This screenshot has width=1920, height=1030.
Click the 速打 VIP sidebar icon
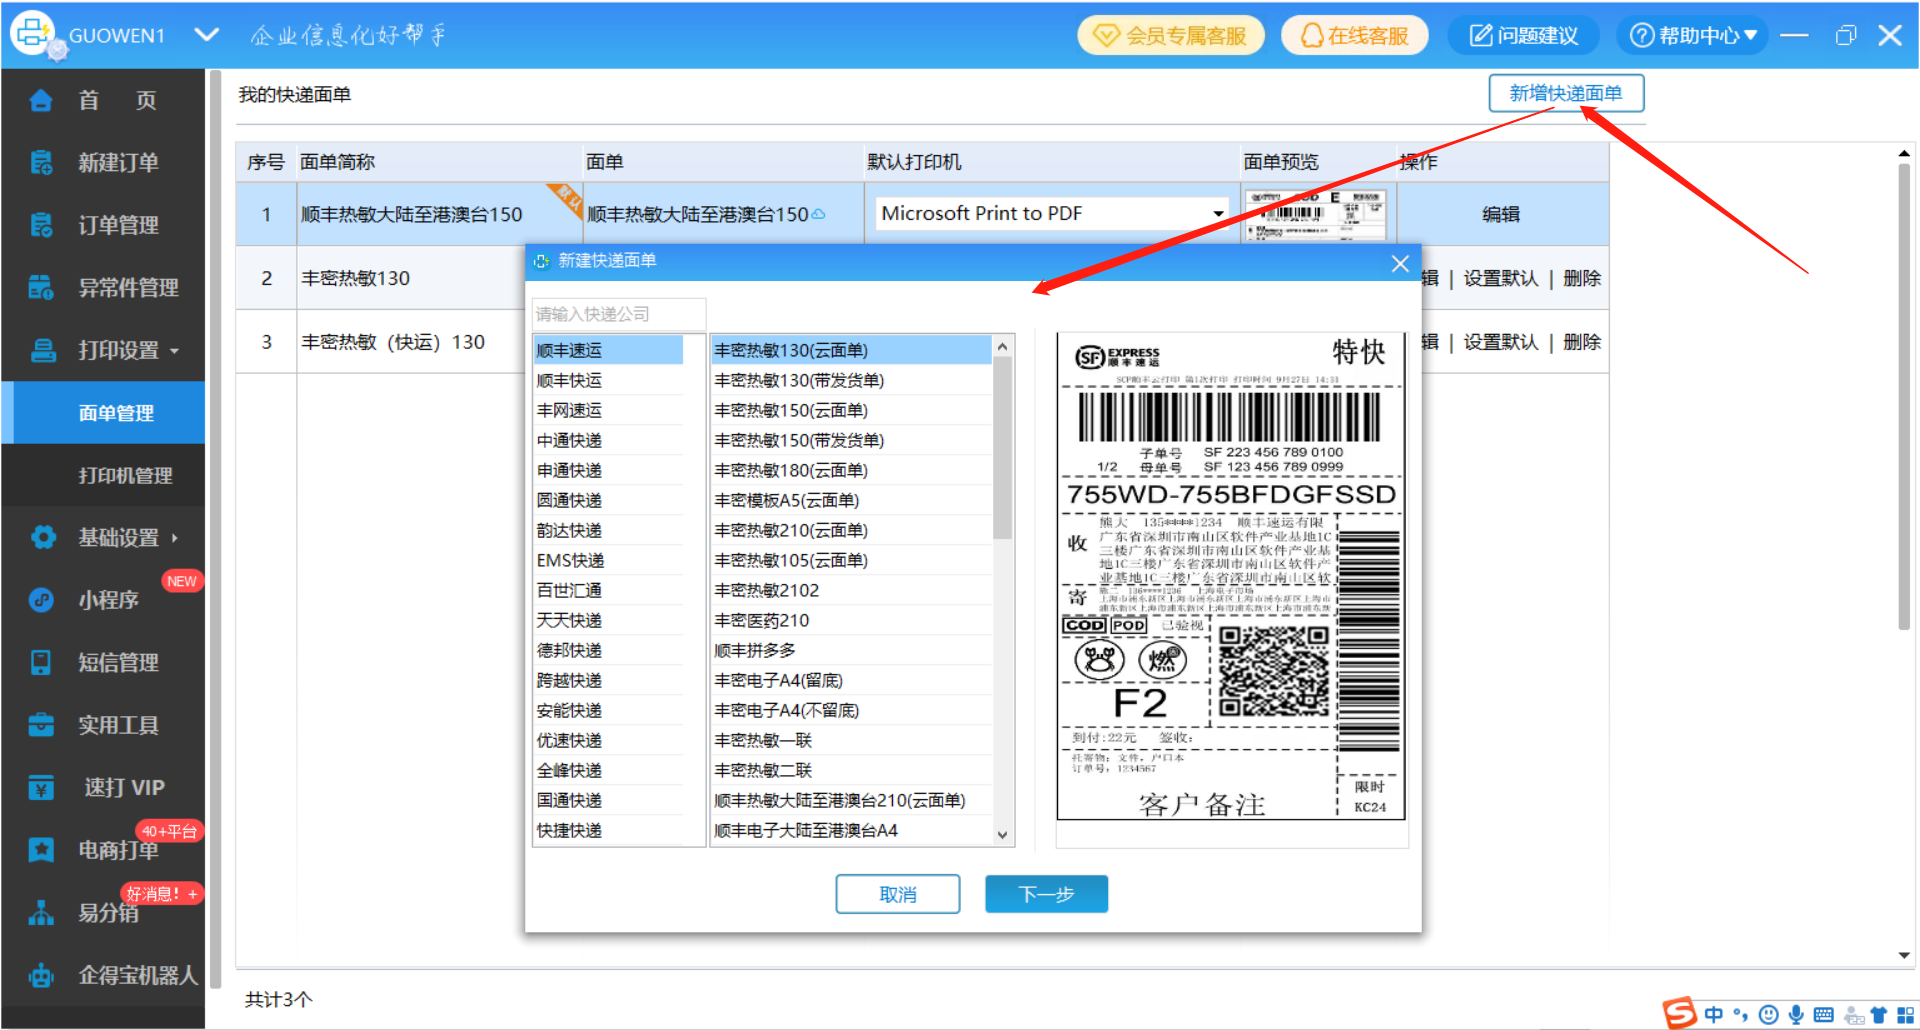pos(41,788)
